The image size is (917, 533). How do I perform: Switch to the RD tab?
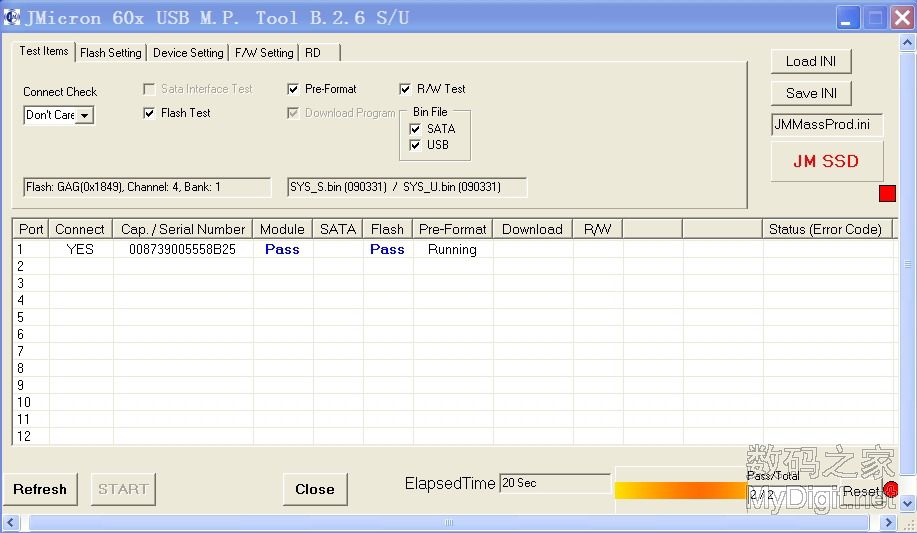pos(319,53)
